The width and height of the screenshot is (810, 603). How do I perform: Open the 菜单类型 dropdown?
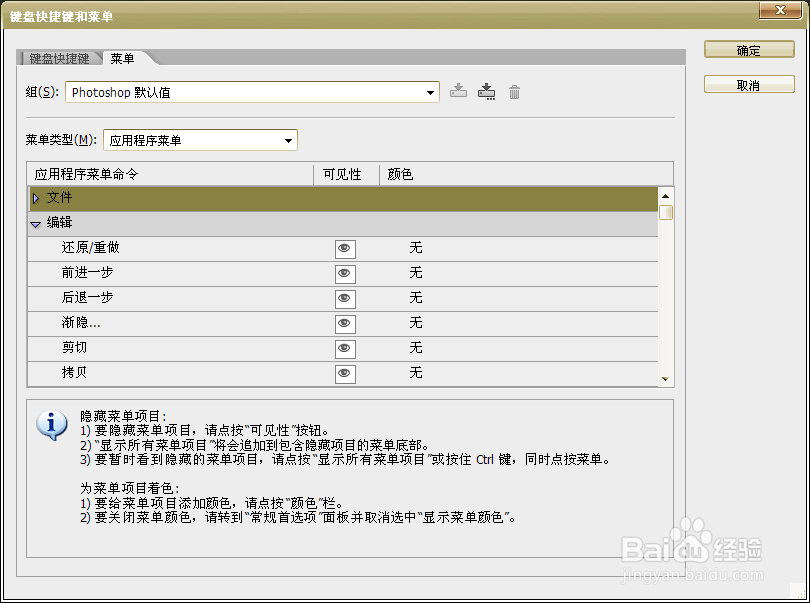289,140
